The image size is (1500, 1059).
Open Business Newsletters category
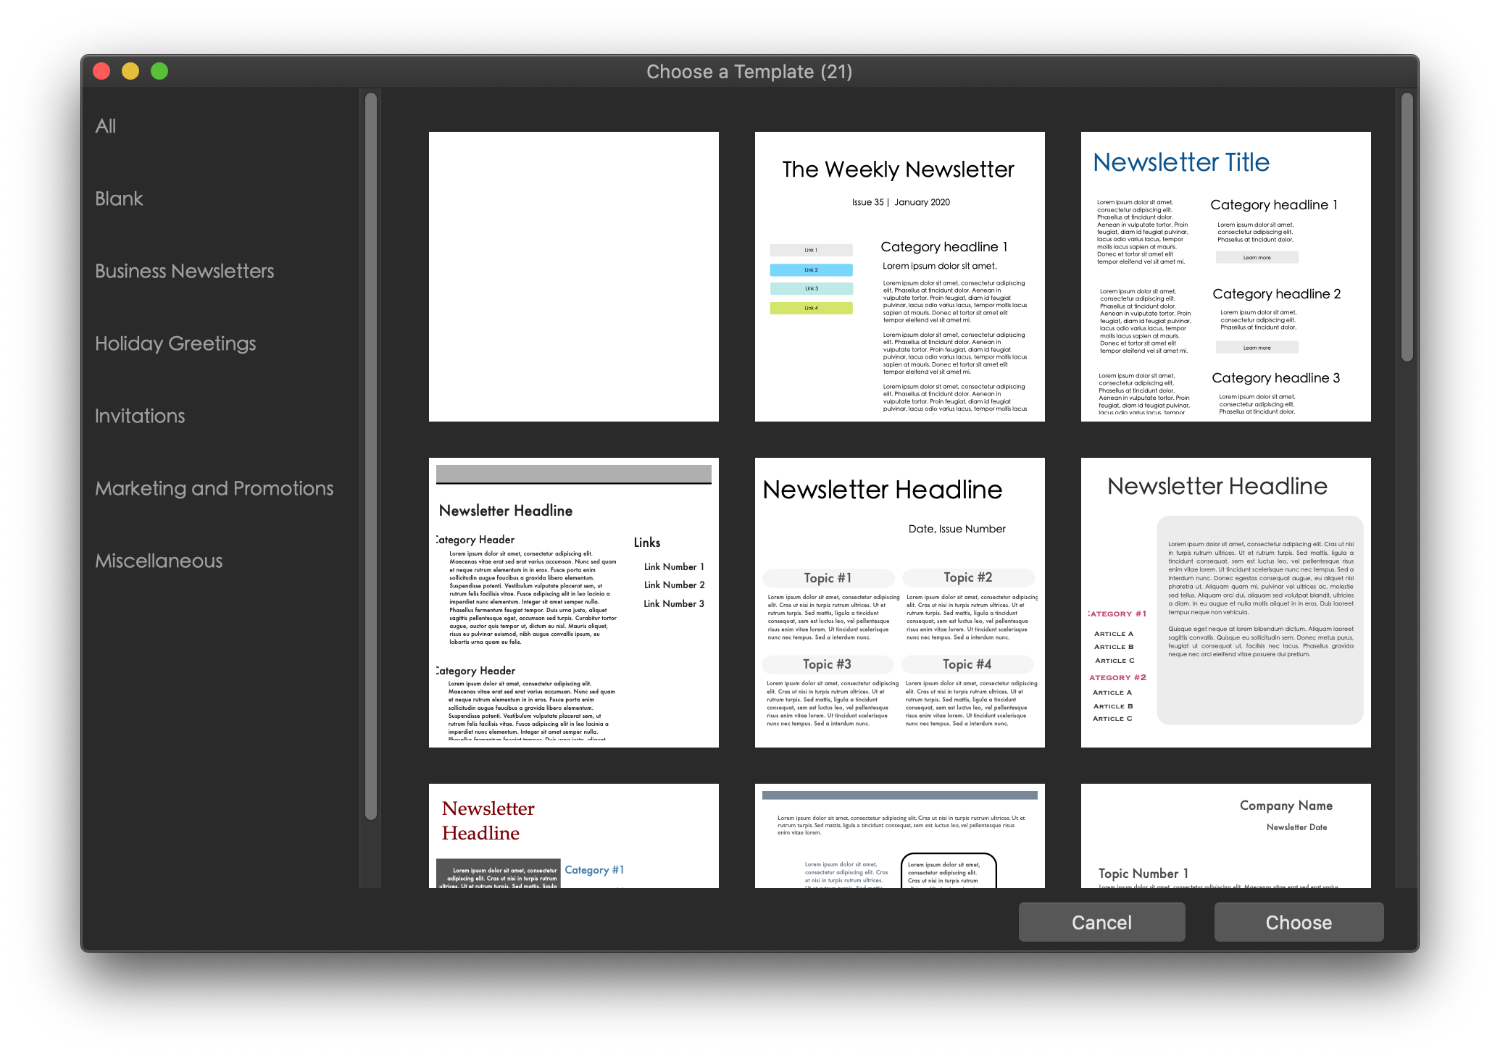(x=184, y=271)
